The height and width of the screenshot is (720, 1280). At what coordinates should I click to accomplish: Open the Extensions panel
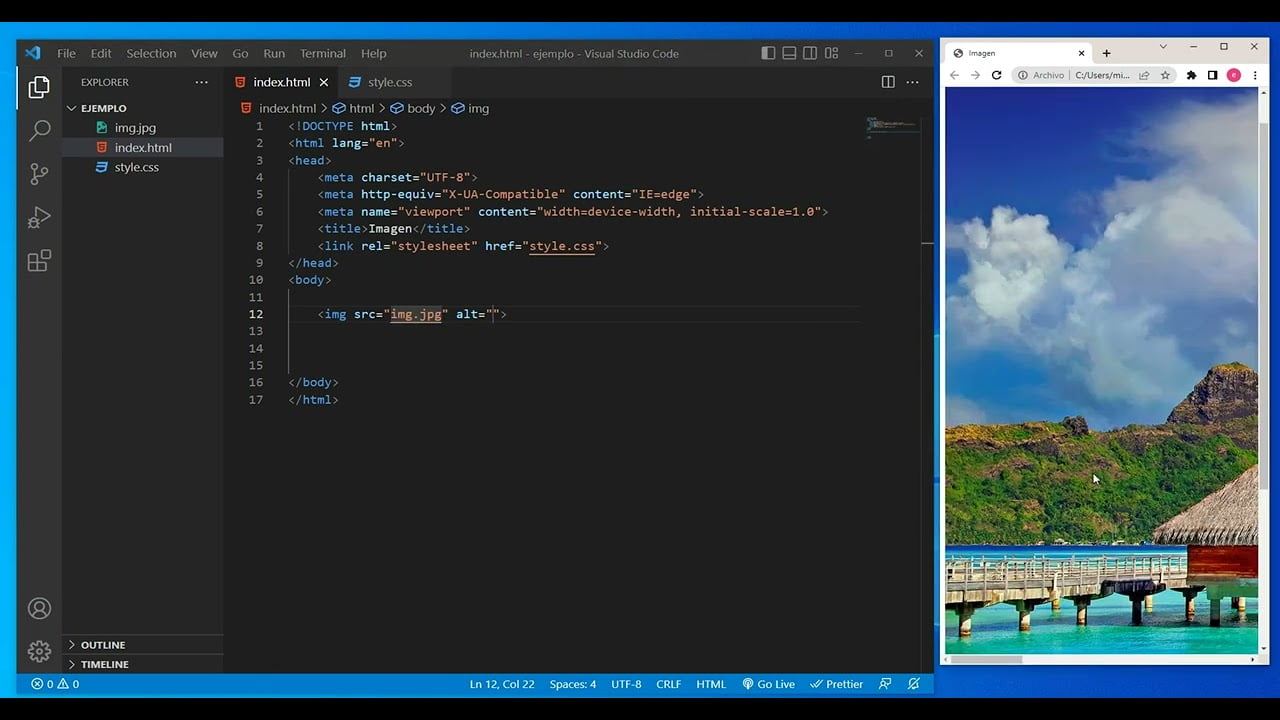39,261
